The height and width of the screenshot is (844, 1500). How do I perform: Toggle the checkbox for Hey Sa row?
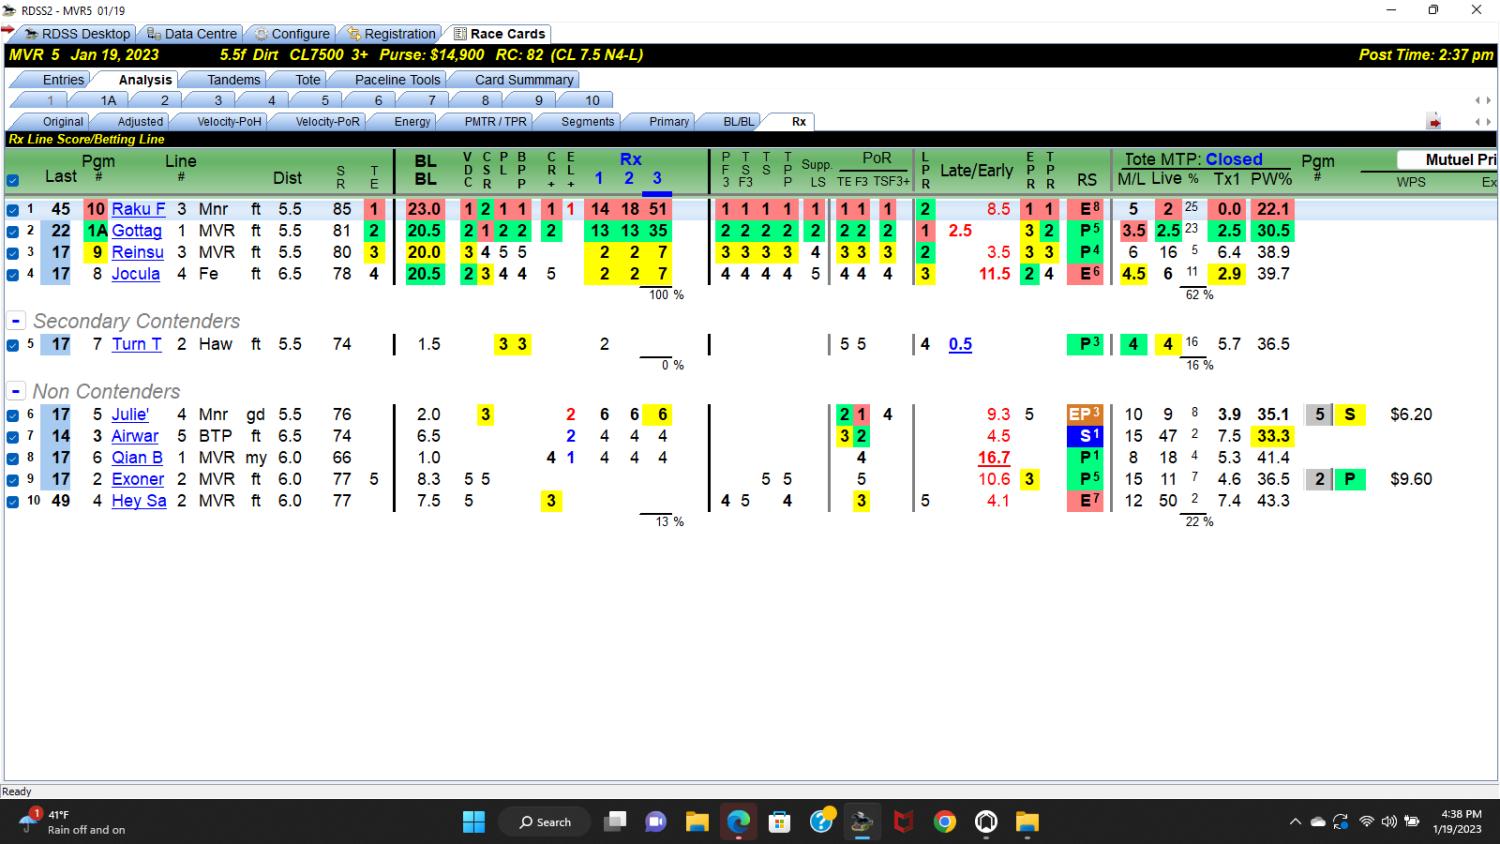(x=12, y=501)
